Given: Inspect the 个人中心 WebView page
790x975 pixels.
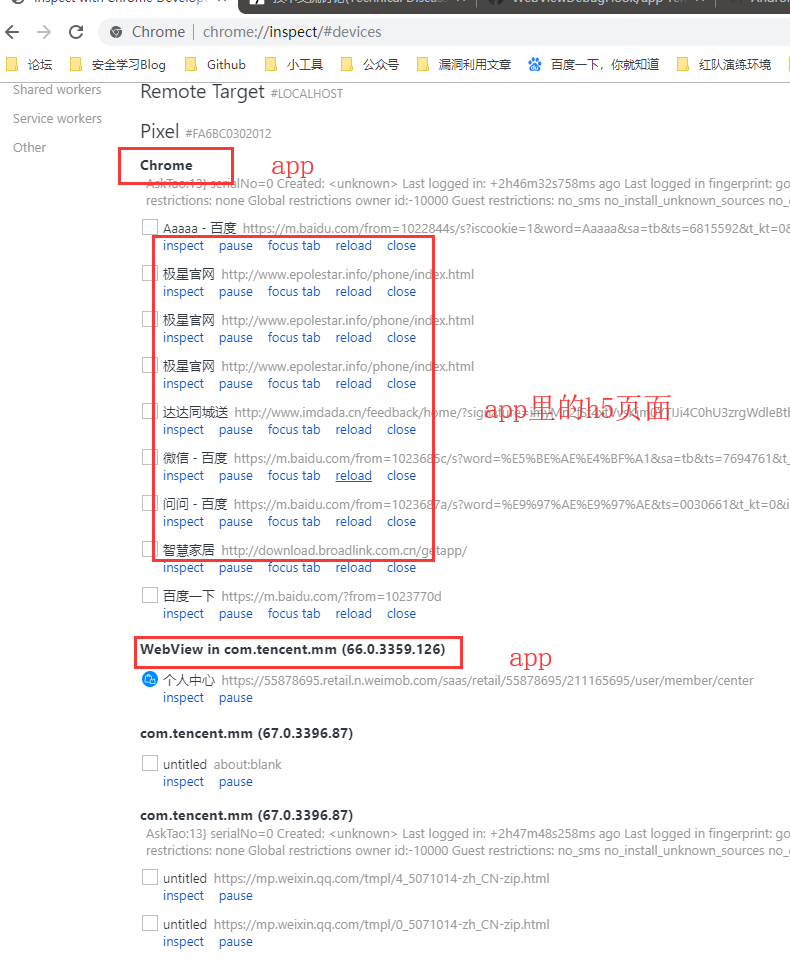Looking at the screenshot, I should [183, 698].
